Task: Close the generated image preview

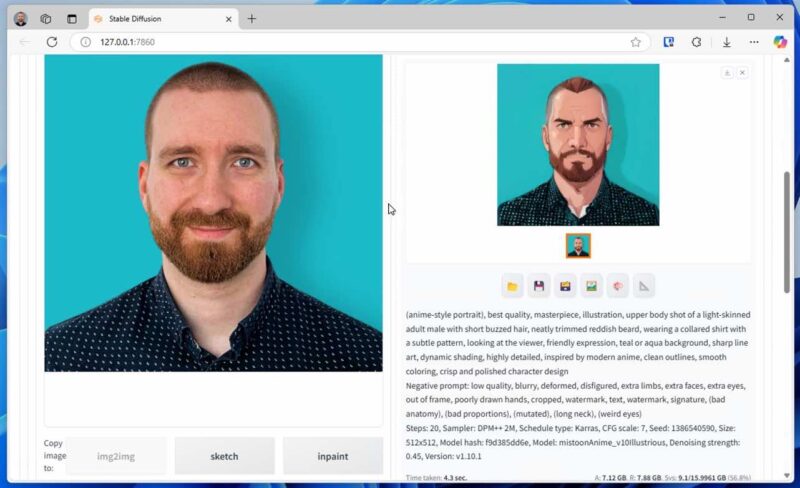Action: (742, 73)
